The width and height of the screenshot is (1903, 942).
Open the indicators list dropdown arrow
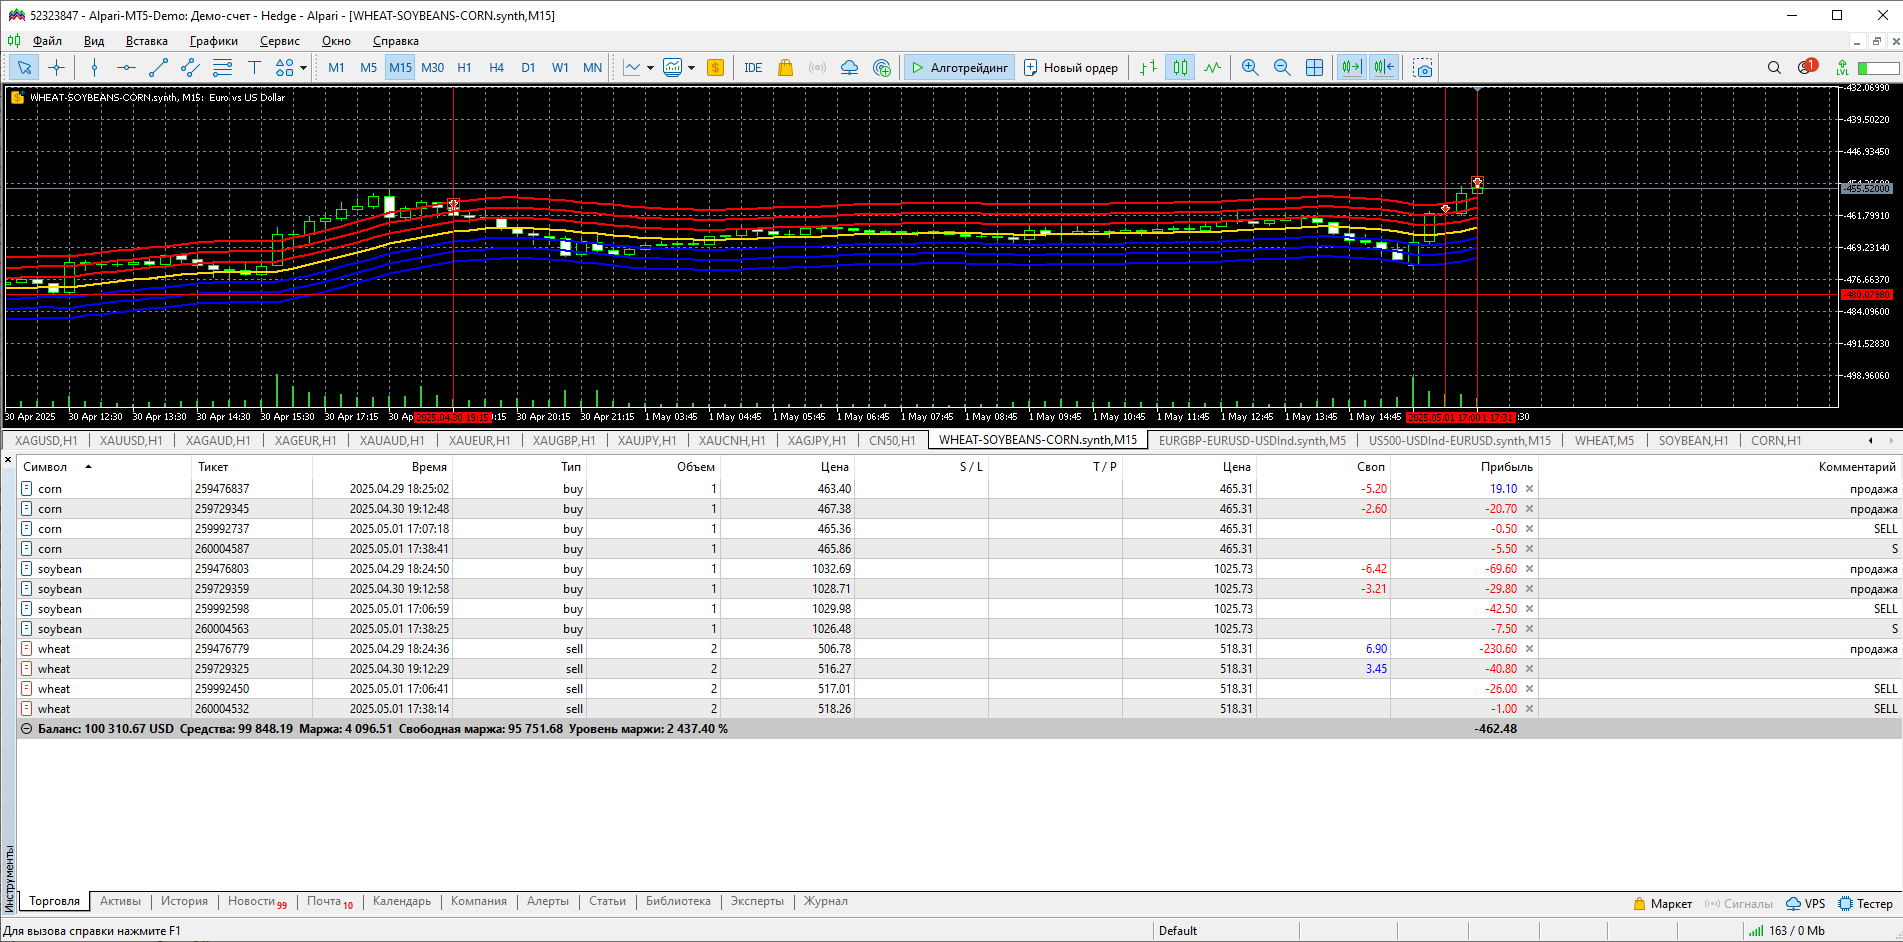tap(650, 68)
